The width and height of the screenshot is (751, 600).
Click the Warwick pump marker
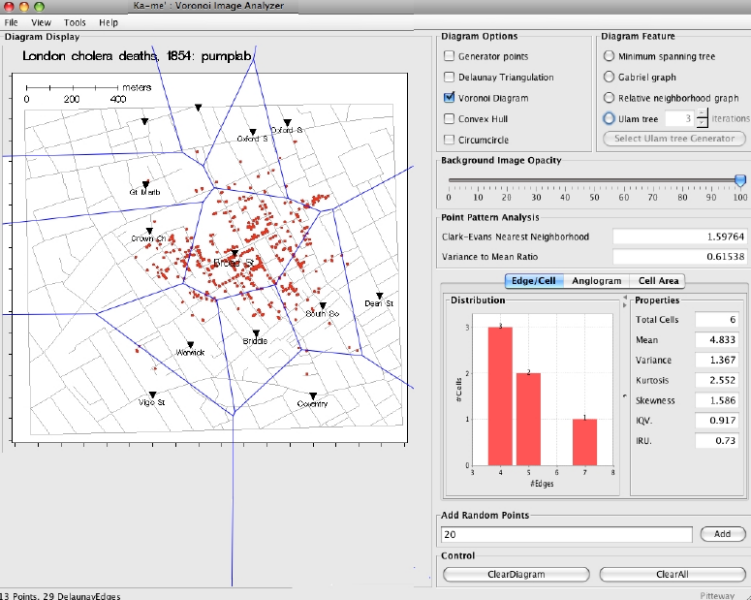[190, 343]
